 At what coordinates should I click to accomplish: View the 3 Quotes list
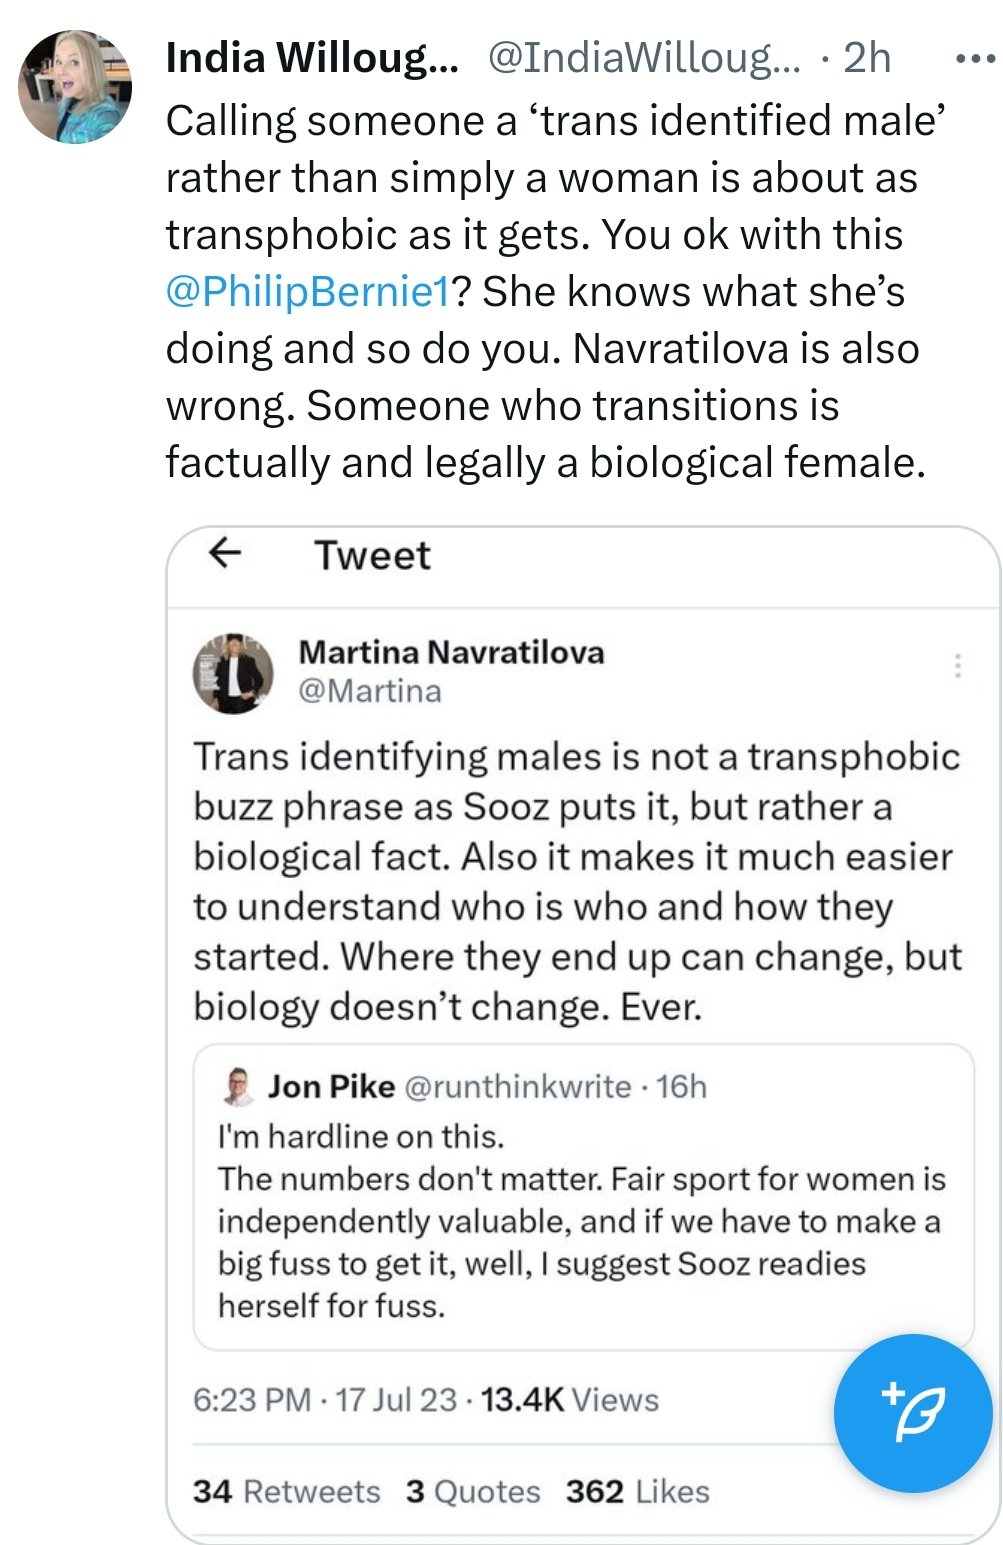[473, 1491]
